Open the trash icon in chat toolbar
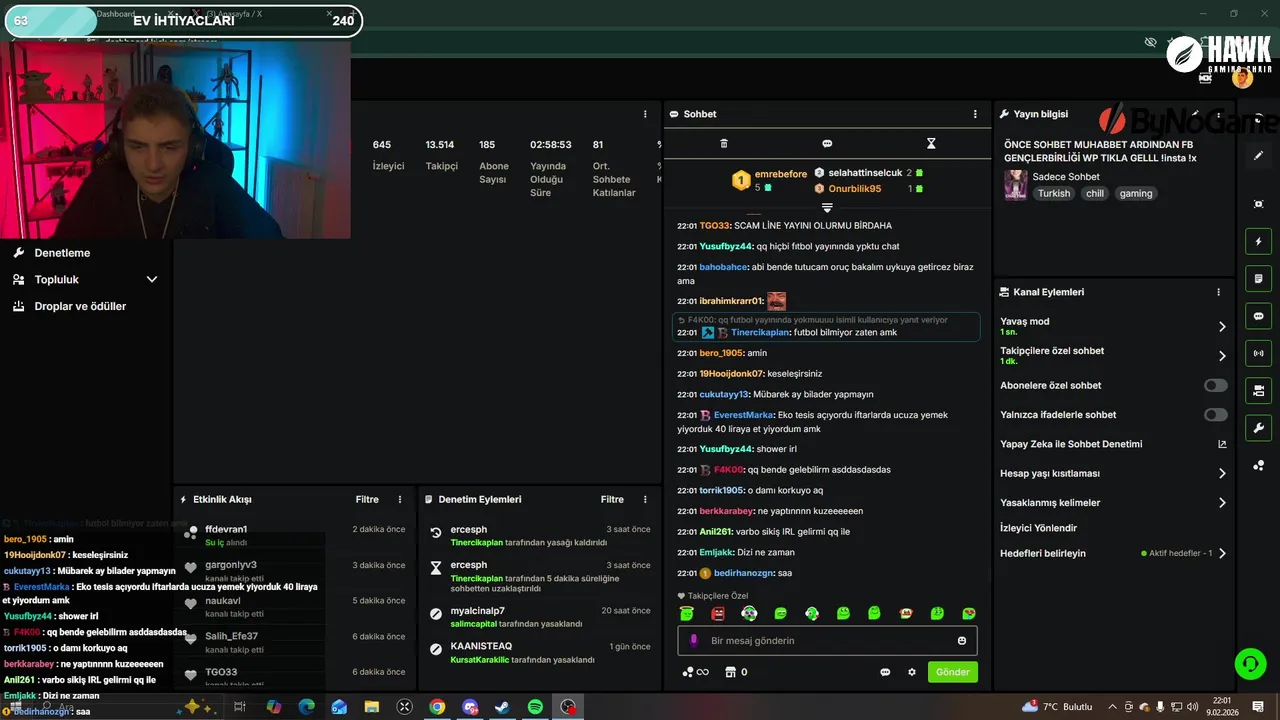The image size is (1280, 720). [724, 144]
